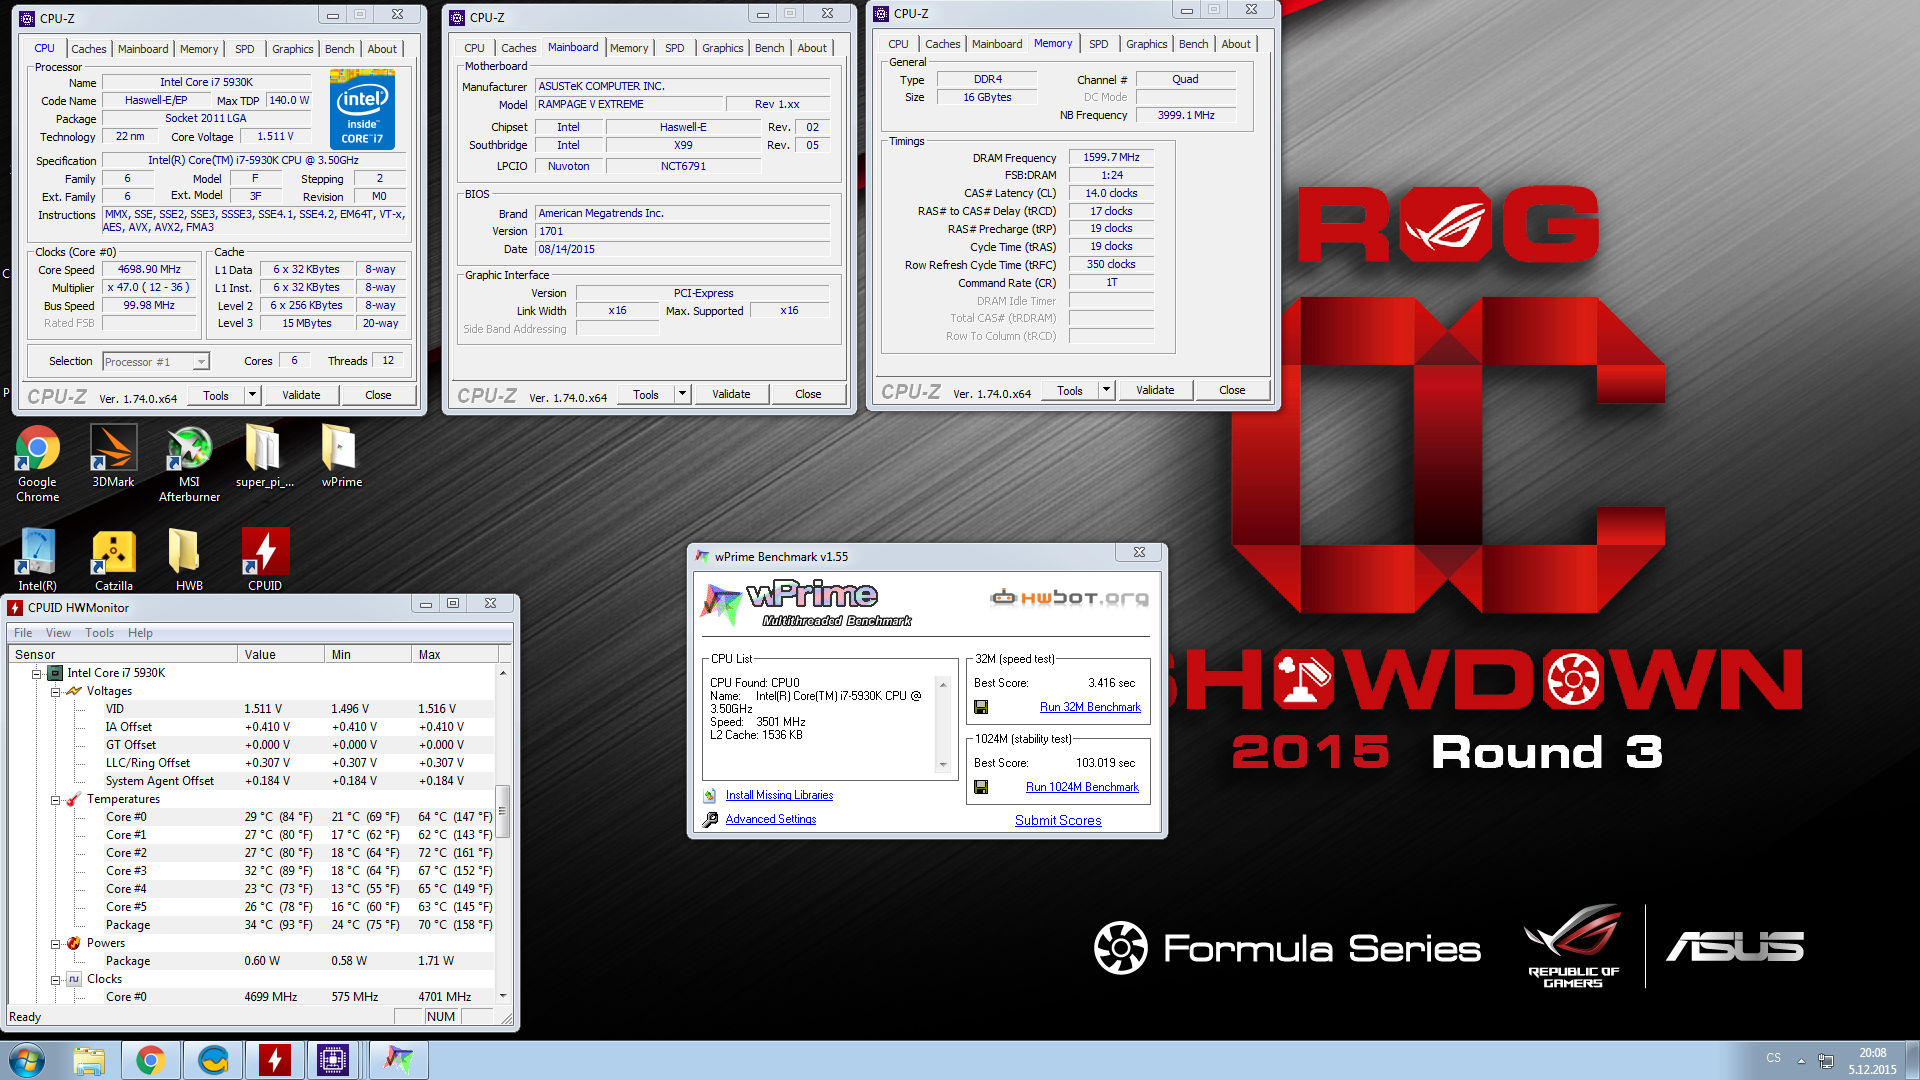Click the HWMonitor vertical scrollbar thumb
The image size is (1920, 1080).
503,812
